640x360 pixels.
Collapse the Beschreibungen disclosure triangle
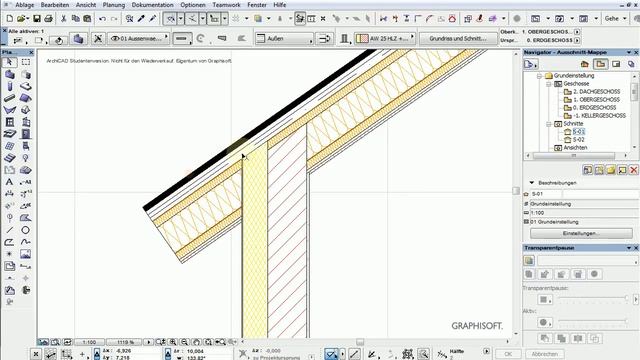click(x=531, y=183)
